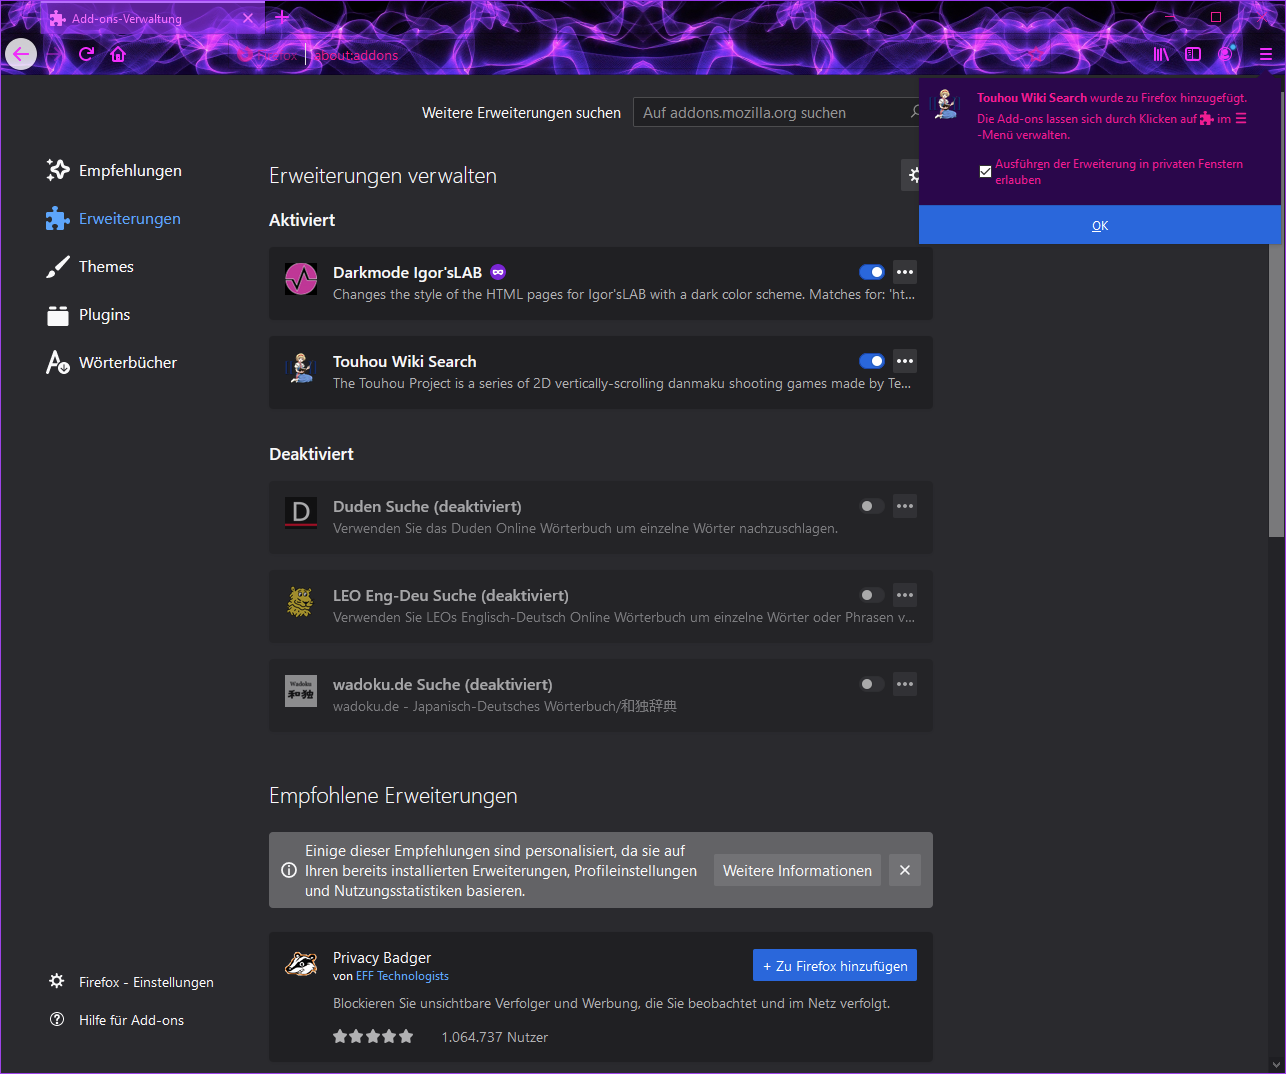Reload the current page
1286x1074 pixels.
[86, 54]
